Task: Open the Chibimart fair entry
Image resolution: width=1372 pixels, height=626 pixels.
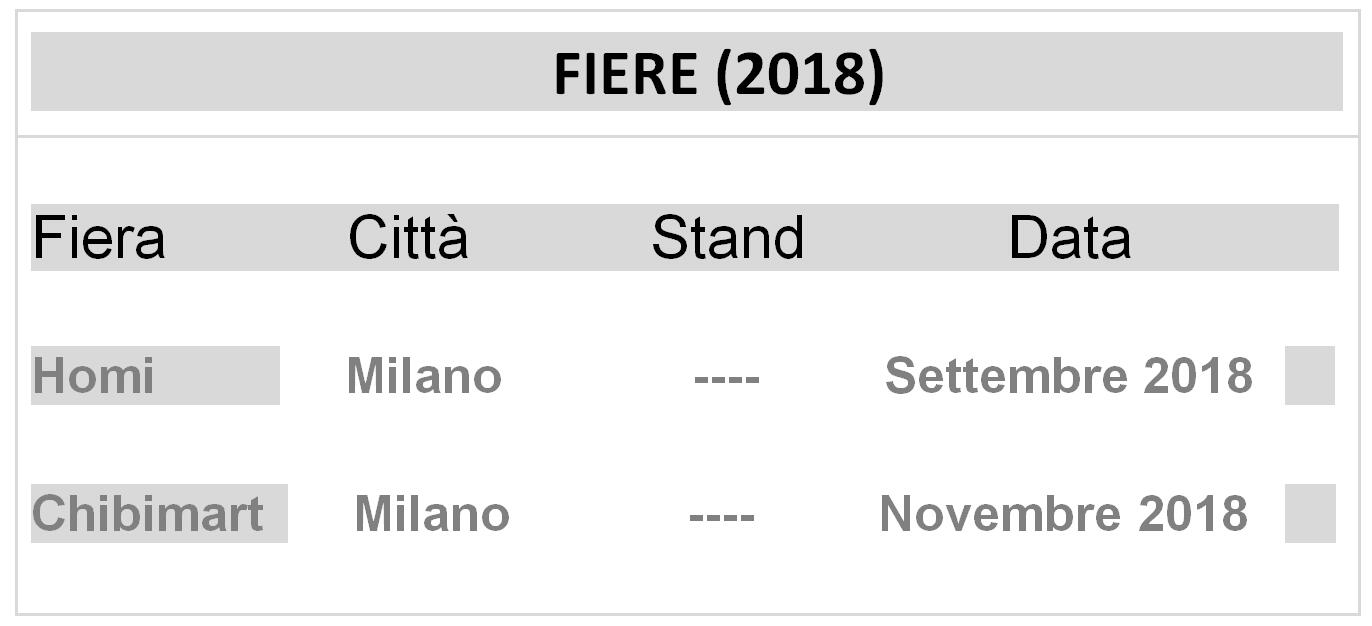Action: [148, 514]
